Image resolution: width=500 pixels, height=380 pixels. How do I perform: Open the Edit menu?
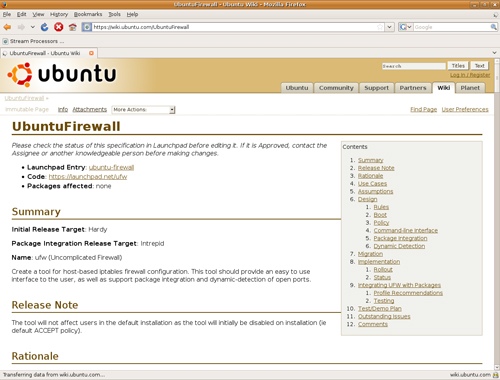(22, 14)
